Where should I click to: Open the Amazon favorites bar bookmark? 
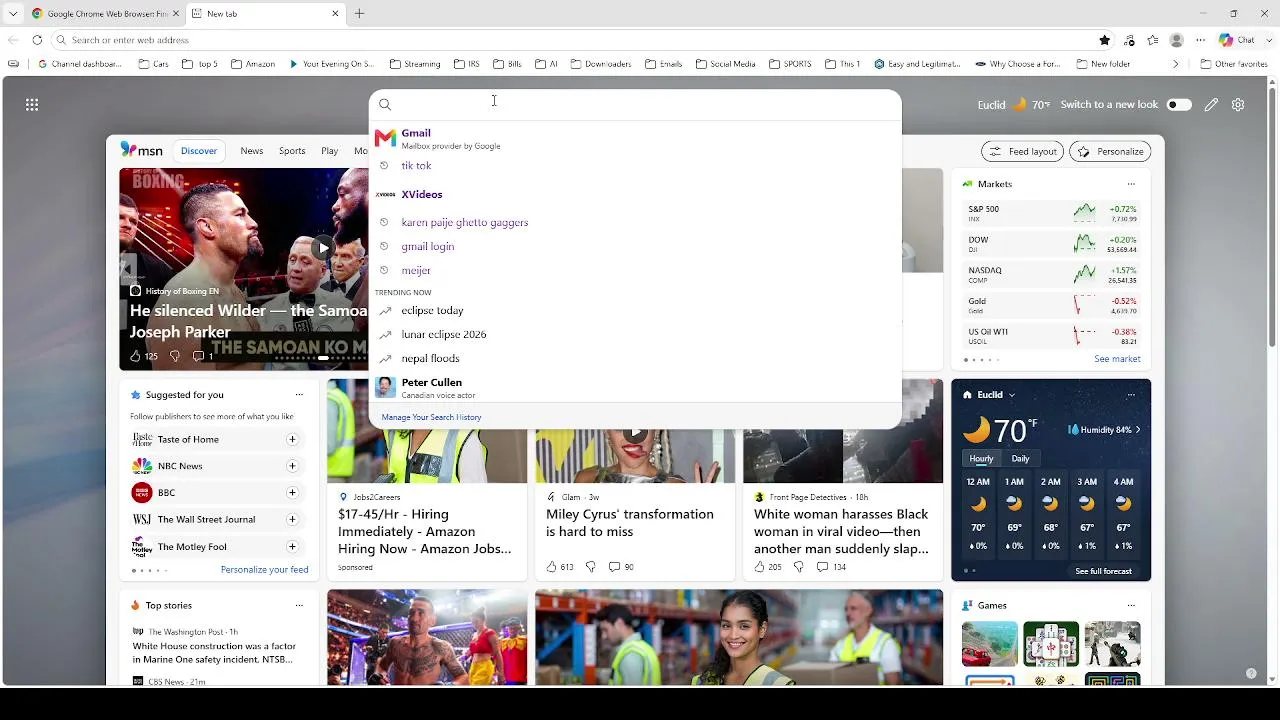253,64
